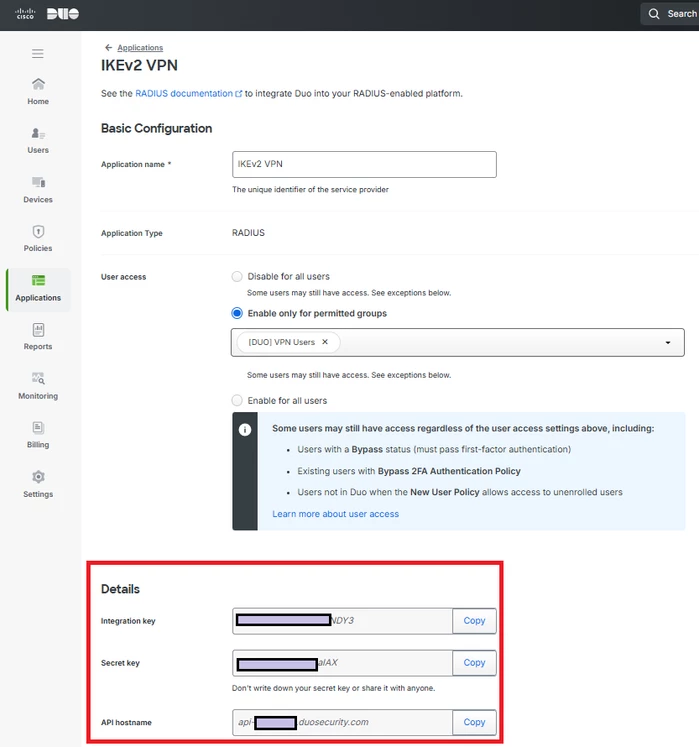The height and width of the screenshot is (747, 699).
Task: Click the Monitoring icon in sidebar
Action: (38, 379)
